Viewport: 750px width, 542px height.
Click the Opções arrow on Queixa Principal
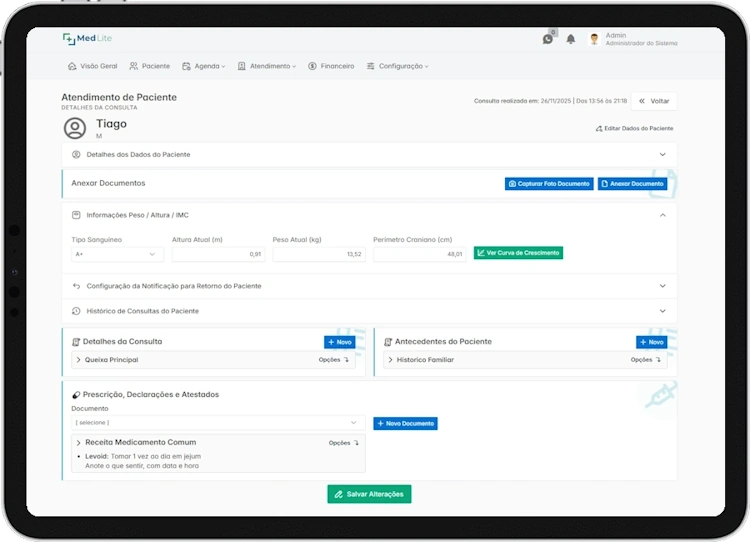point(346,359)
